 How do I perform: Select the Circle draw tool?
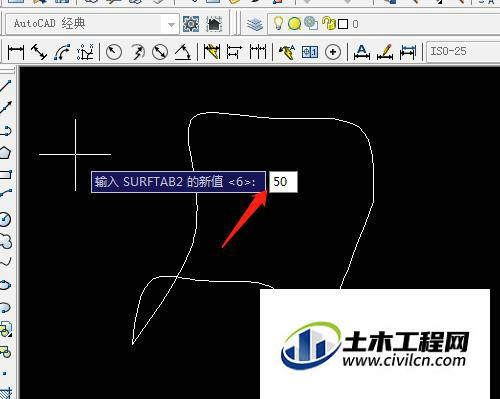click(6, 219)
